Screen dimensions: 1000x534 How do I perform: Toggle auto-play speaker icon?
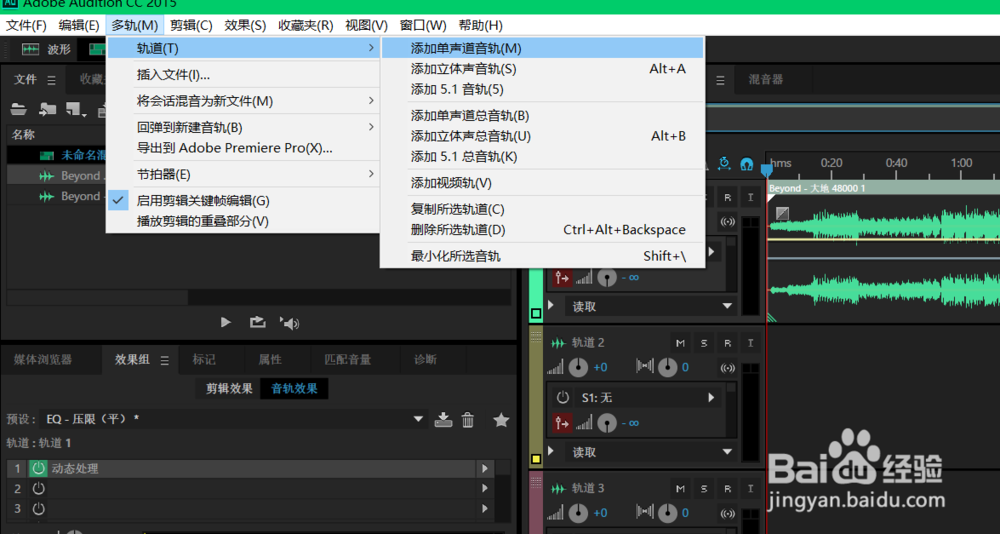(x=290, y=323)
